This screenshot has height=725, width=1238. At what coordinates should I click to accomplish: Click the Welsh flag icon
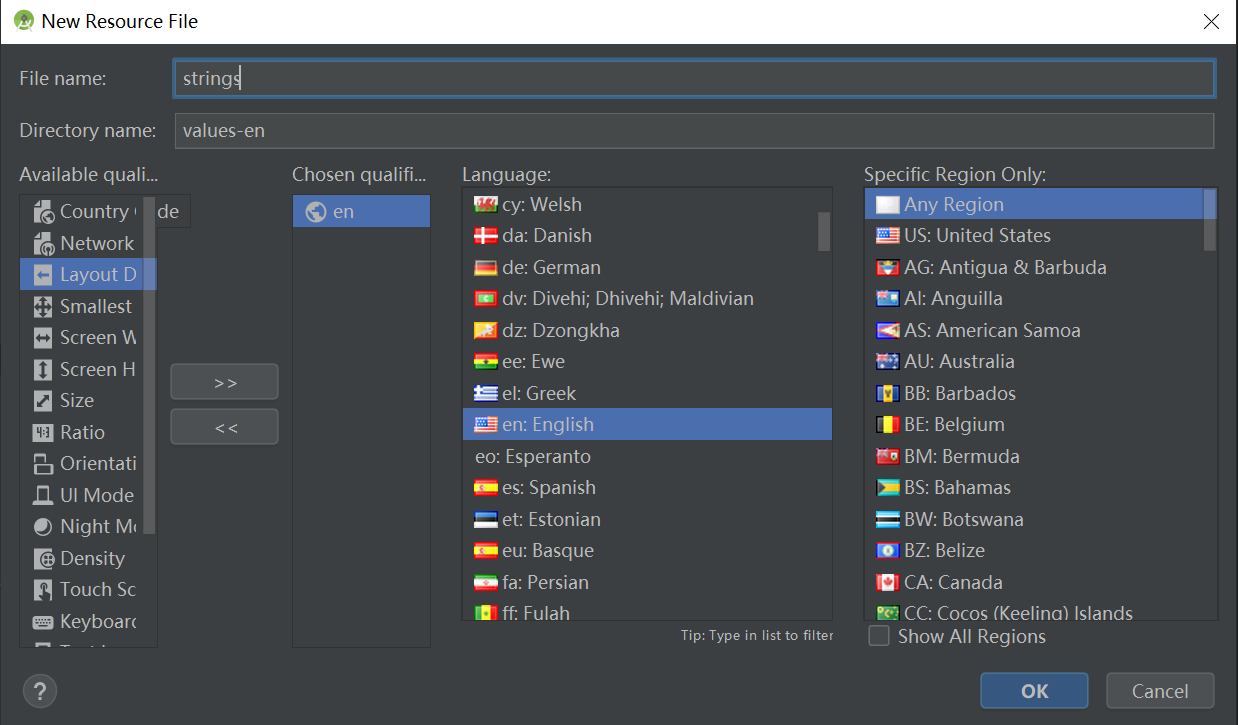[x=485, y=204]
